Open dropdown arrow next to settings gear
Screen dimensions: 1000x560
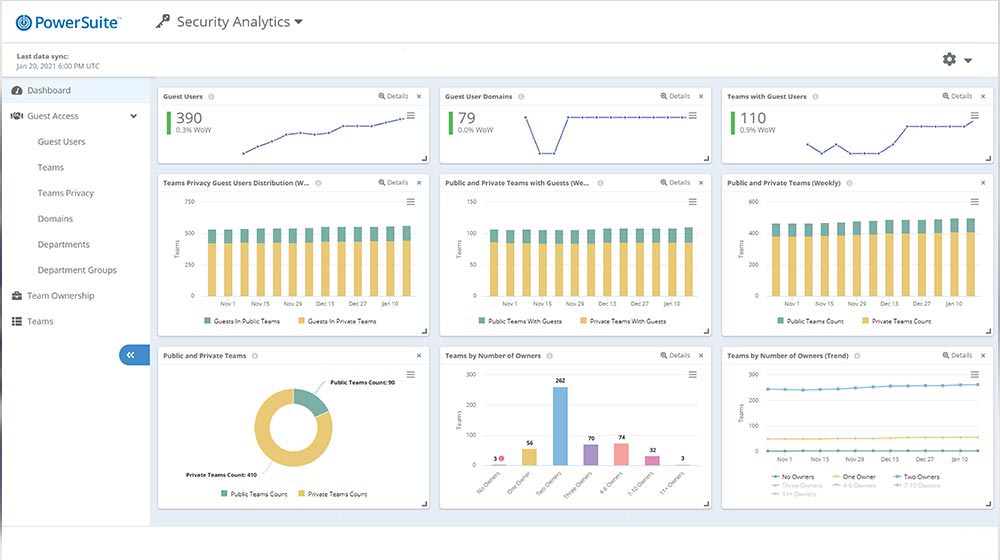[x=968, y=61]
